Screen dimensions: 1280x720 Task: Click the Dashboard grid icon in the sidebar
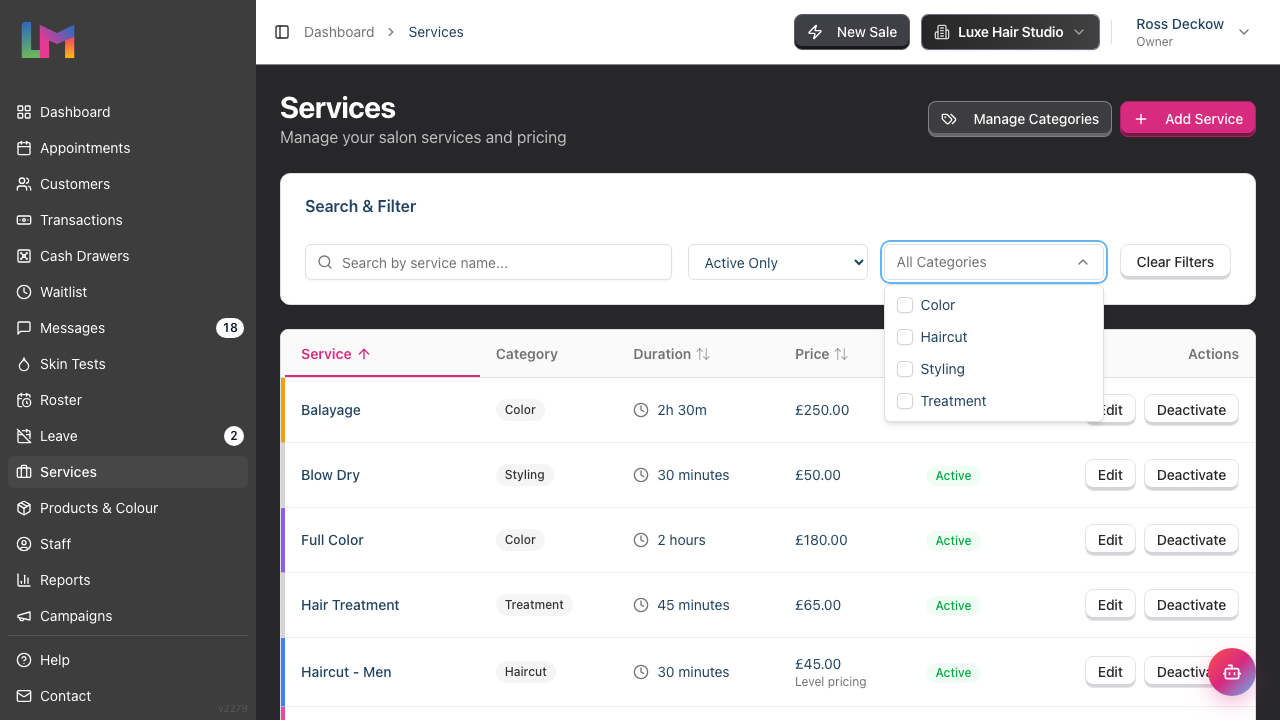point(24,112)
